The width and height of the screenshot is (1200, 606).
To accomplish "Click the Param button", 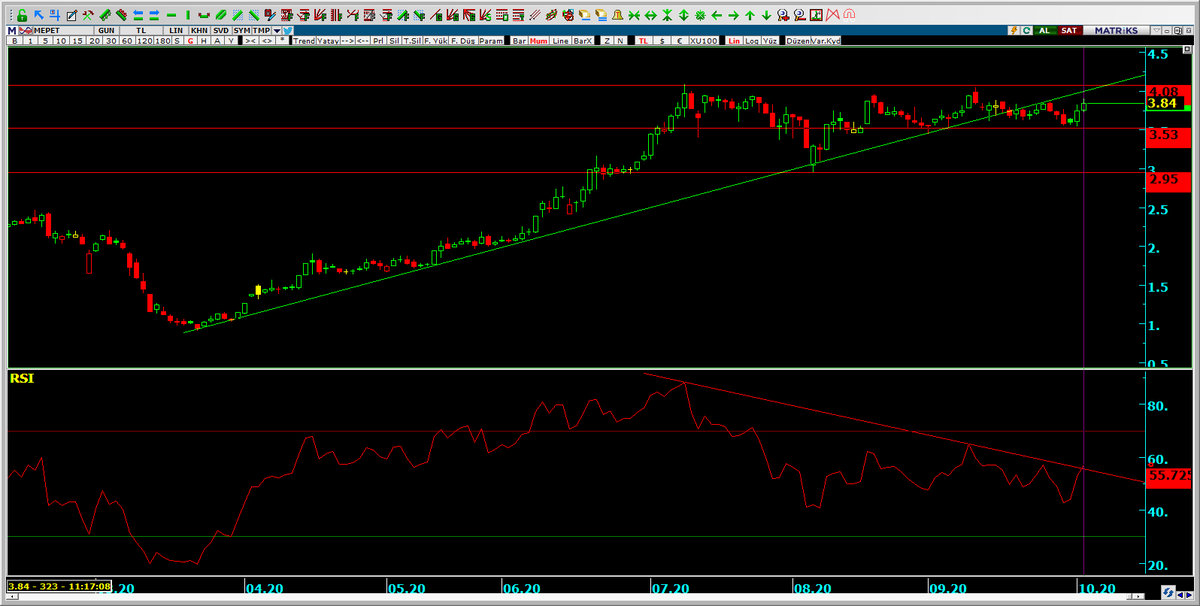I will coord(492,41).
